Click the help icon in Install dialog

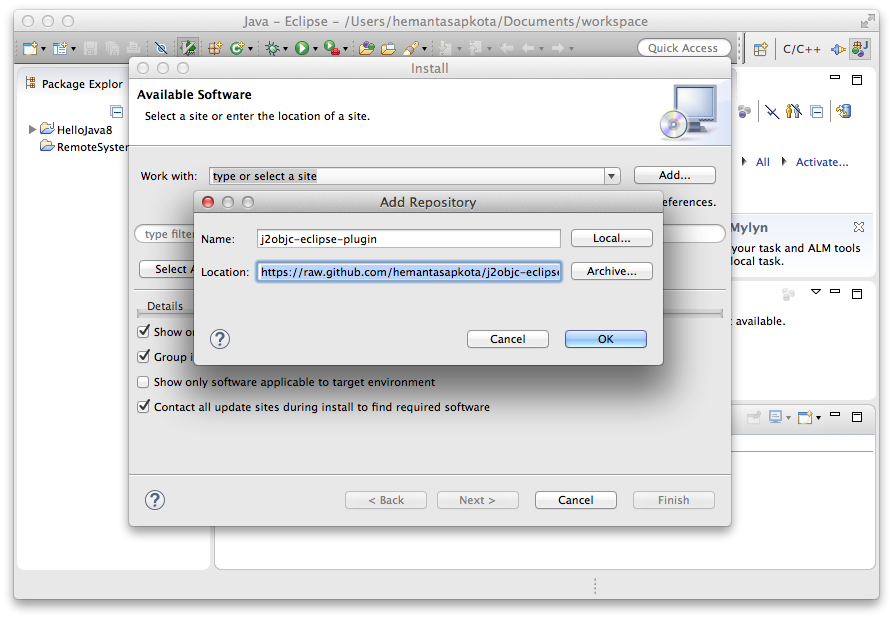(x=155, y=500)
